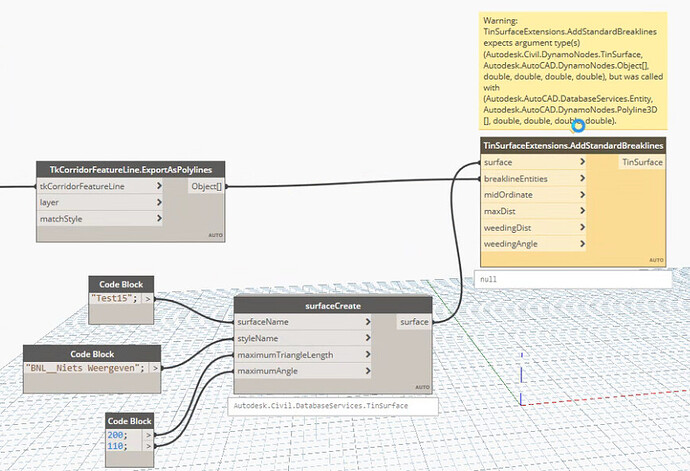Expand the breaklineEntities port chevron

point(582,178)
